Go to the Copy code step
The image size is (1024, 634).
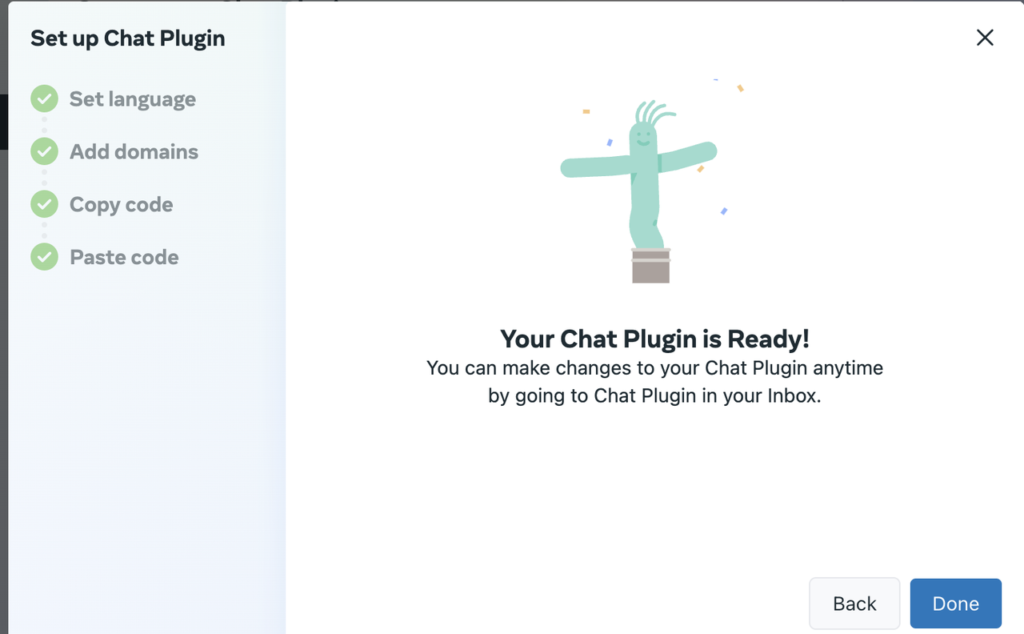click(x=121, y=204)
